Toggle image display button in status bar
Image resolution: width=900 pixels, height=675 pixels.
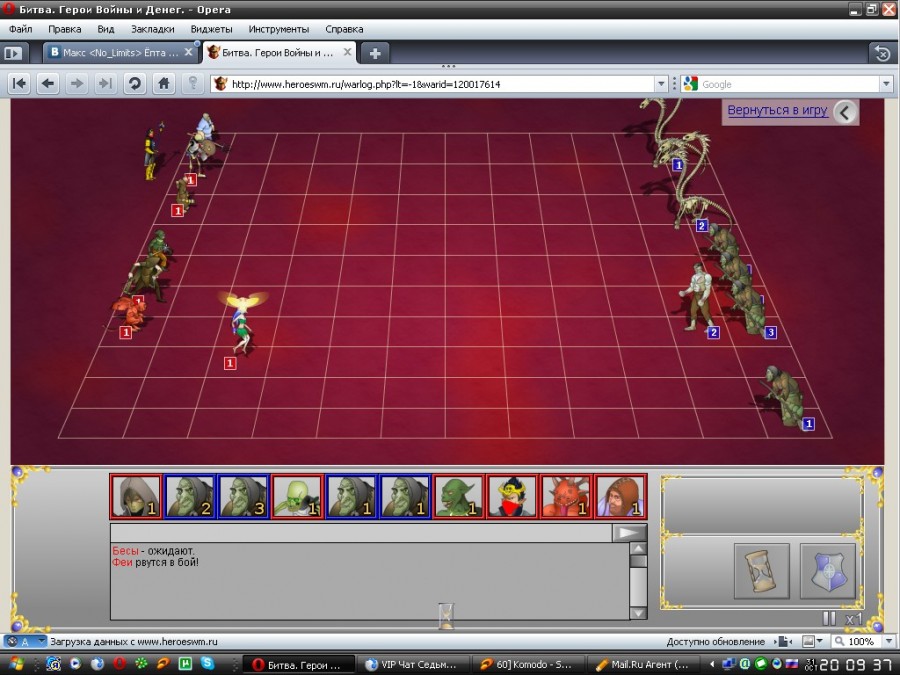(808, 641)
